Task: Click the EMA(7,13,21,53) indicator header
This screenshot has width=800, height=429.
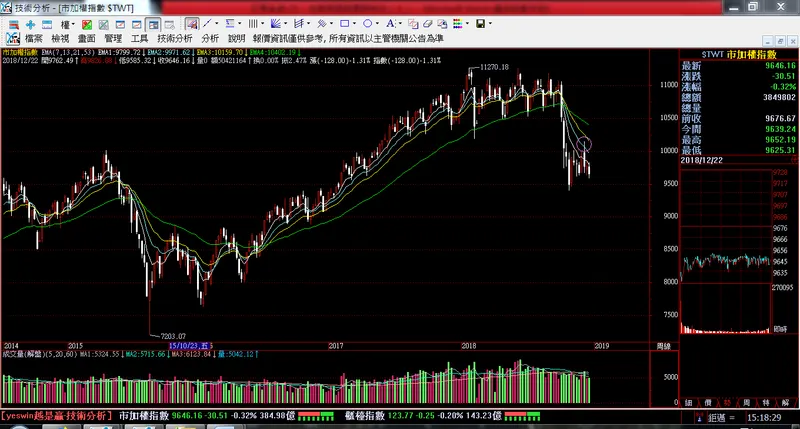Action: click(x=68, y=52)
